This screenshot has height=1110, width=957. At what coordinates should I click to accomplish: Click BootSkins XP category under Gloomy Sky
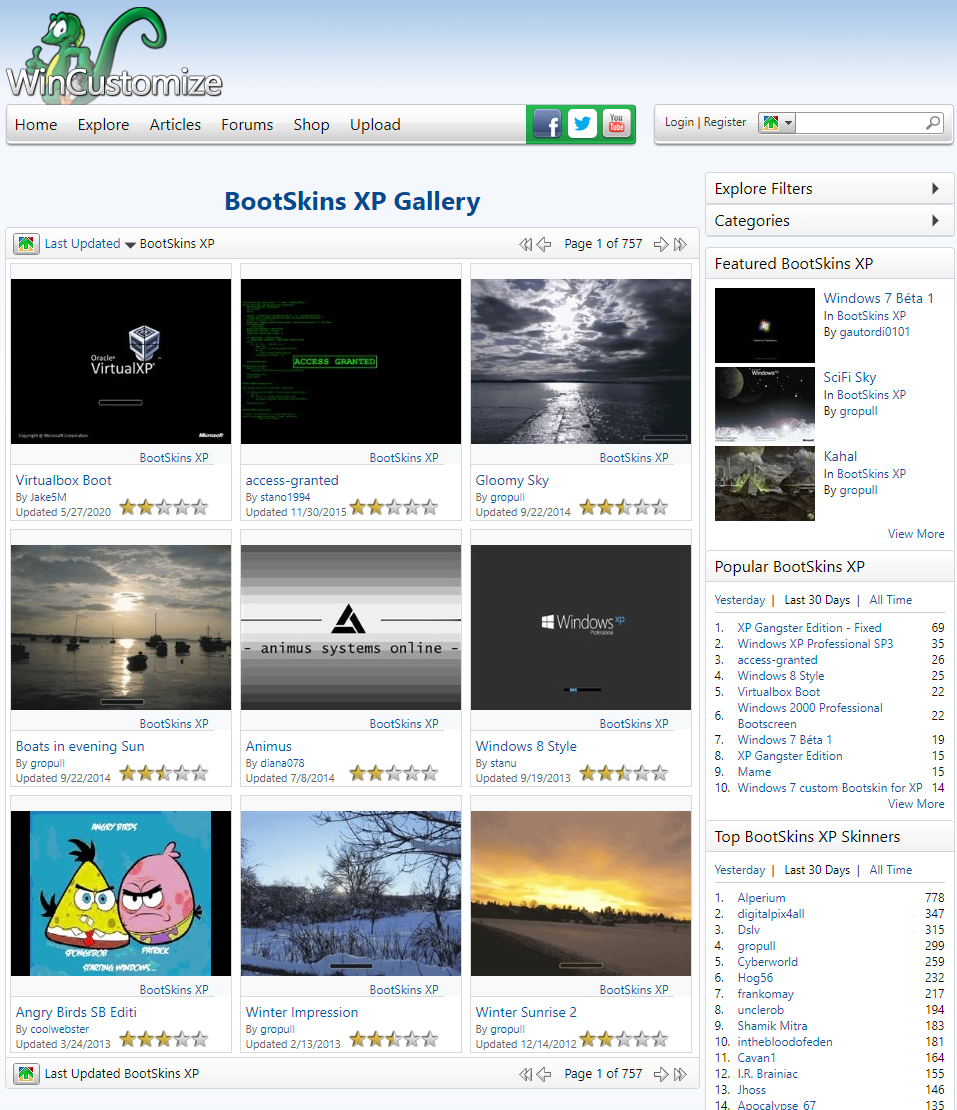click(634, 458)
